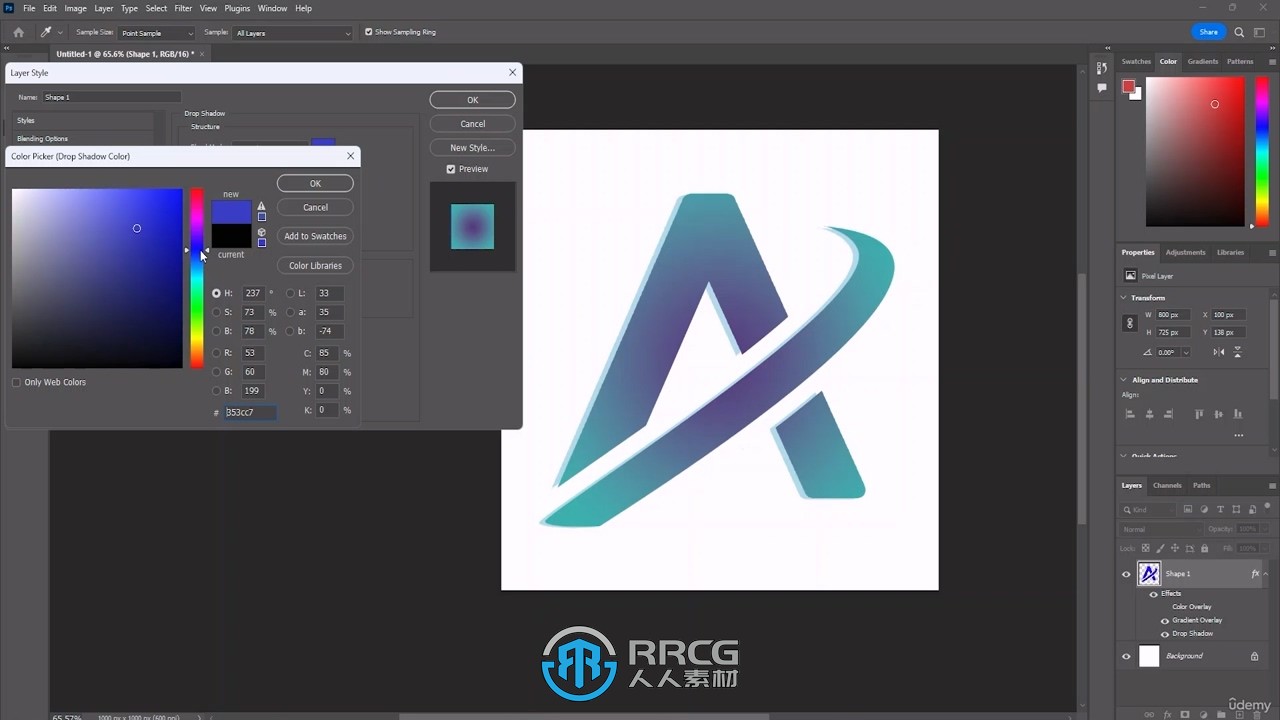Select the R red radio button
The width and height of the screenshot is (1280, 720).
click(216, 353)
